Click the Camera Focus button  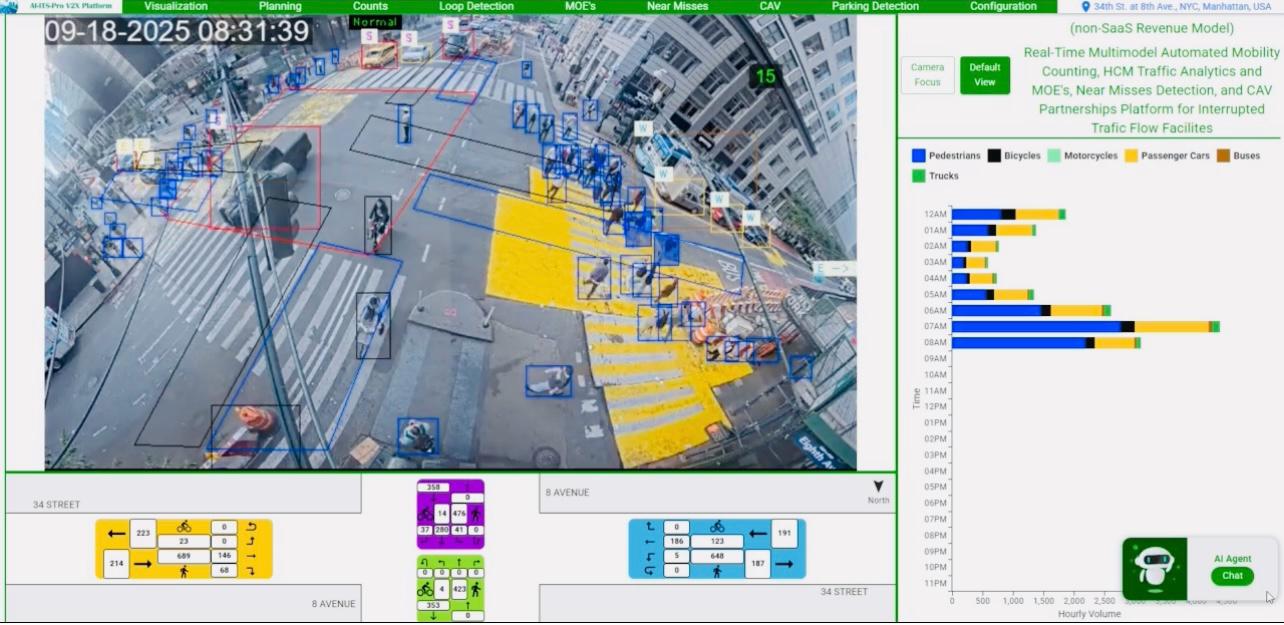click(926, 74)
